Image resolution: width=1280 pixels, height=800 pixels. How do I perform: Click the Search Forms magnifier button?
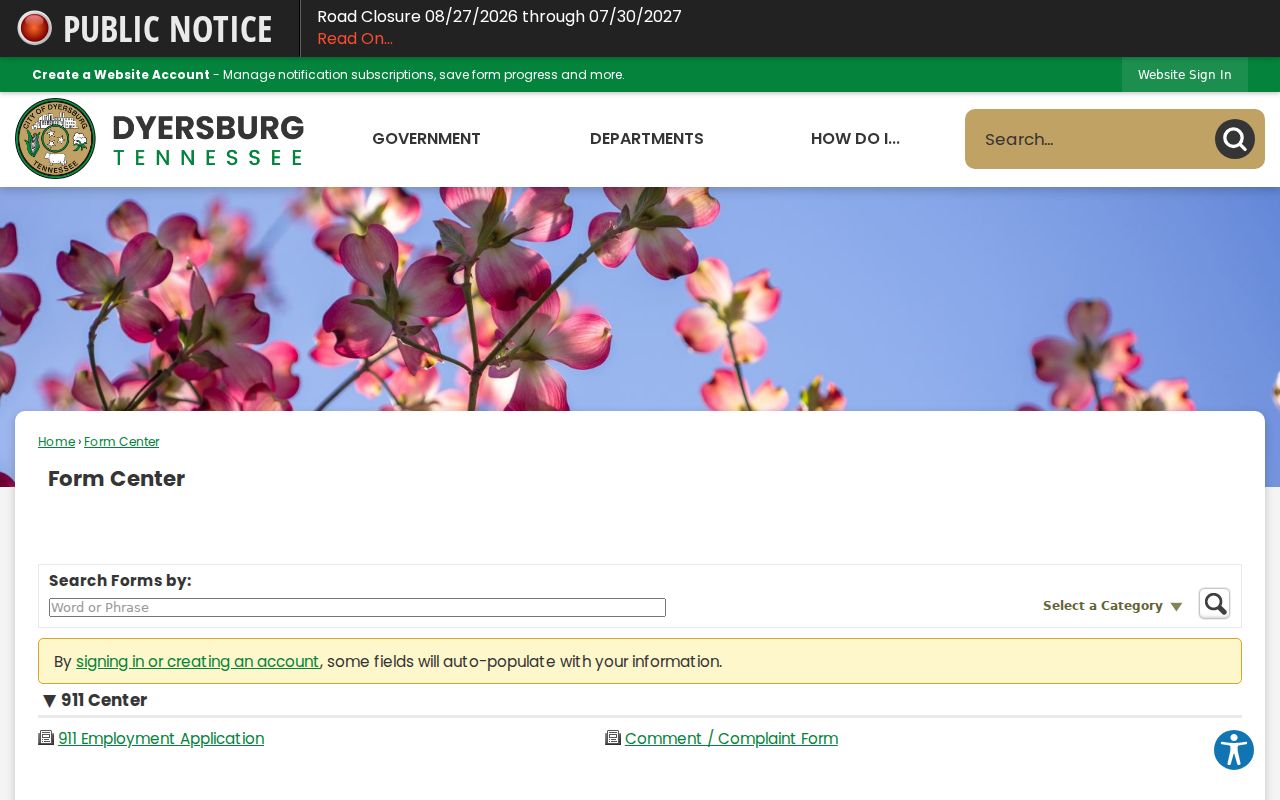click(1214, 604)
